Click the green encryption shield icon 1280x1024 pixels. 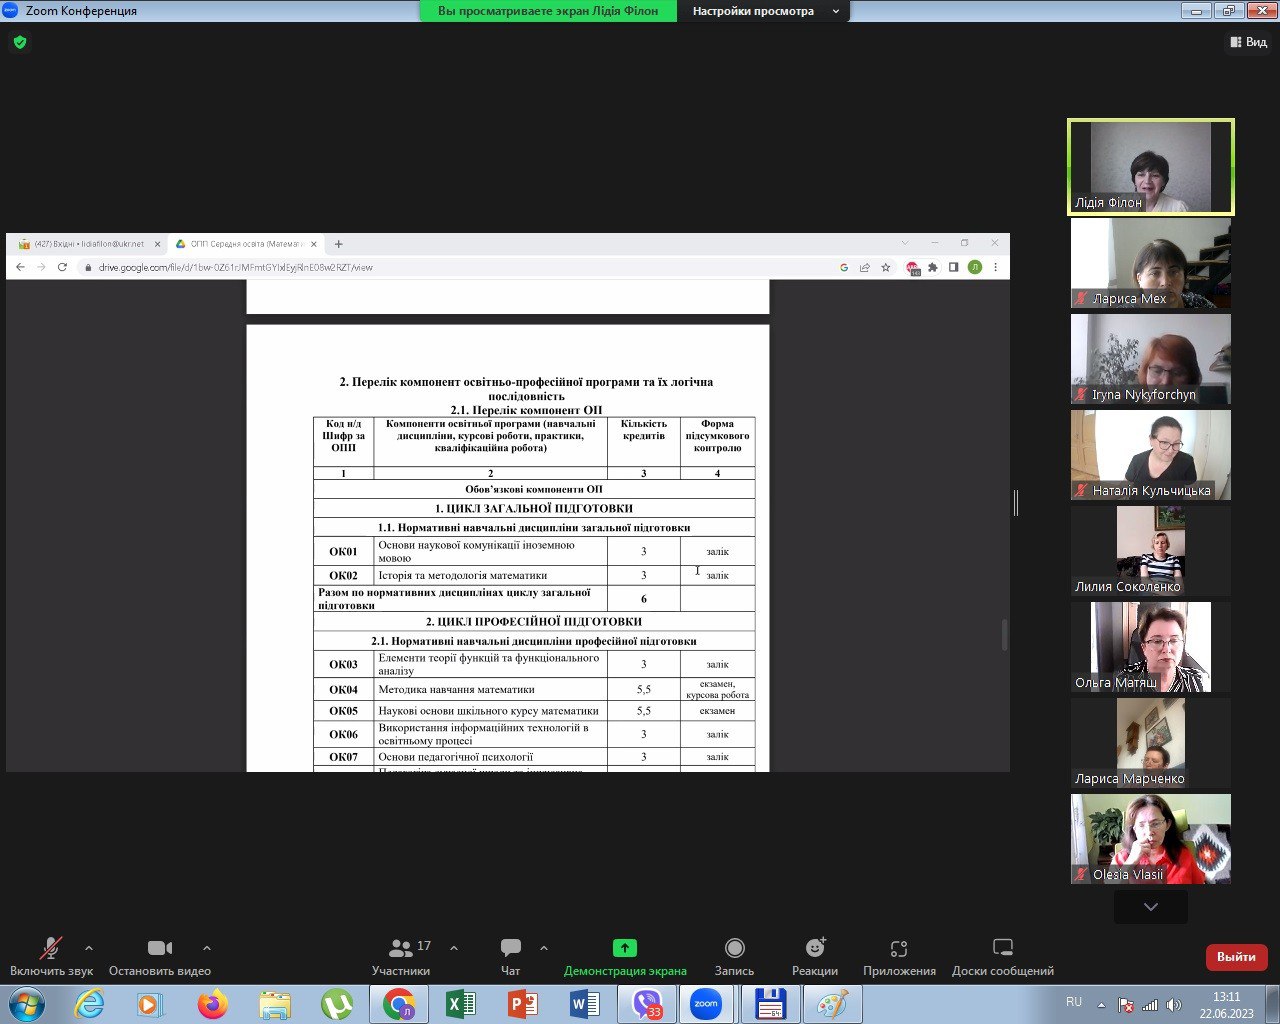[x=20, y=42]
